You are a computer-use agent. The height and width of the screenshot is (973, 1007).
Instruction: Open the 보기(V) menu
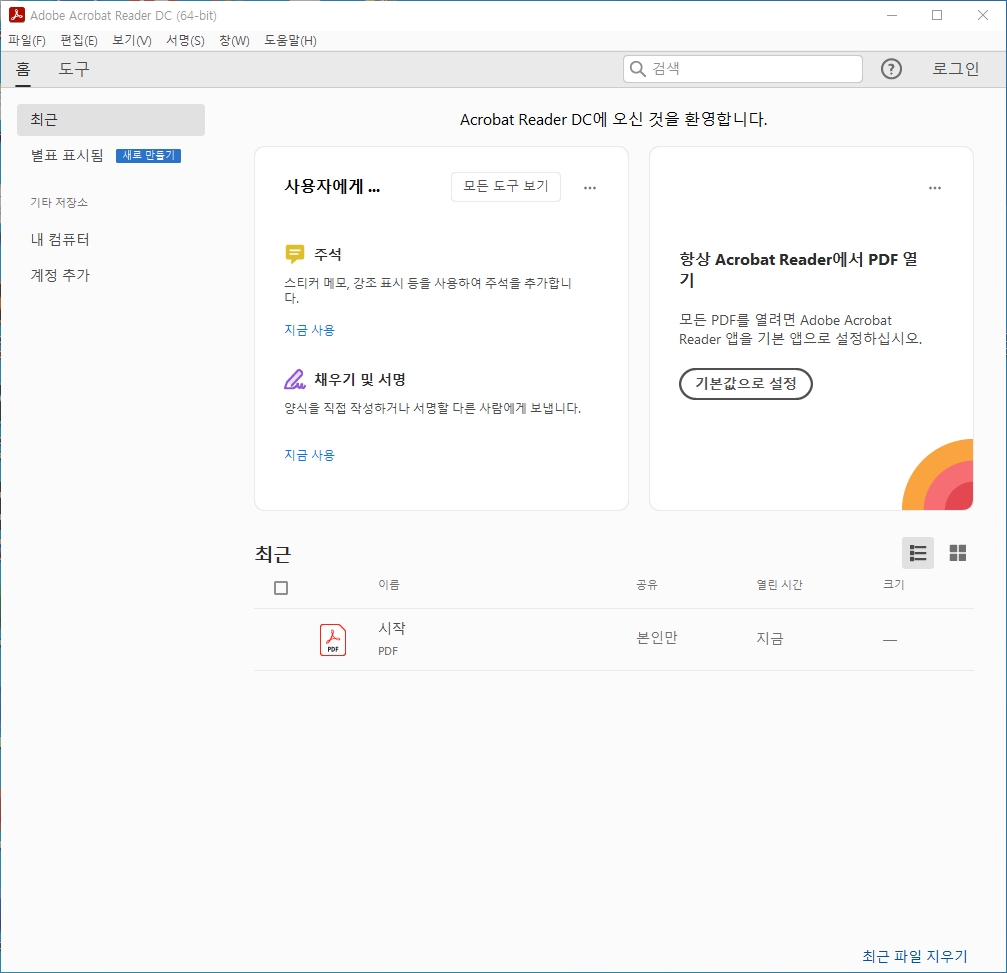tap(132, 40)
